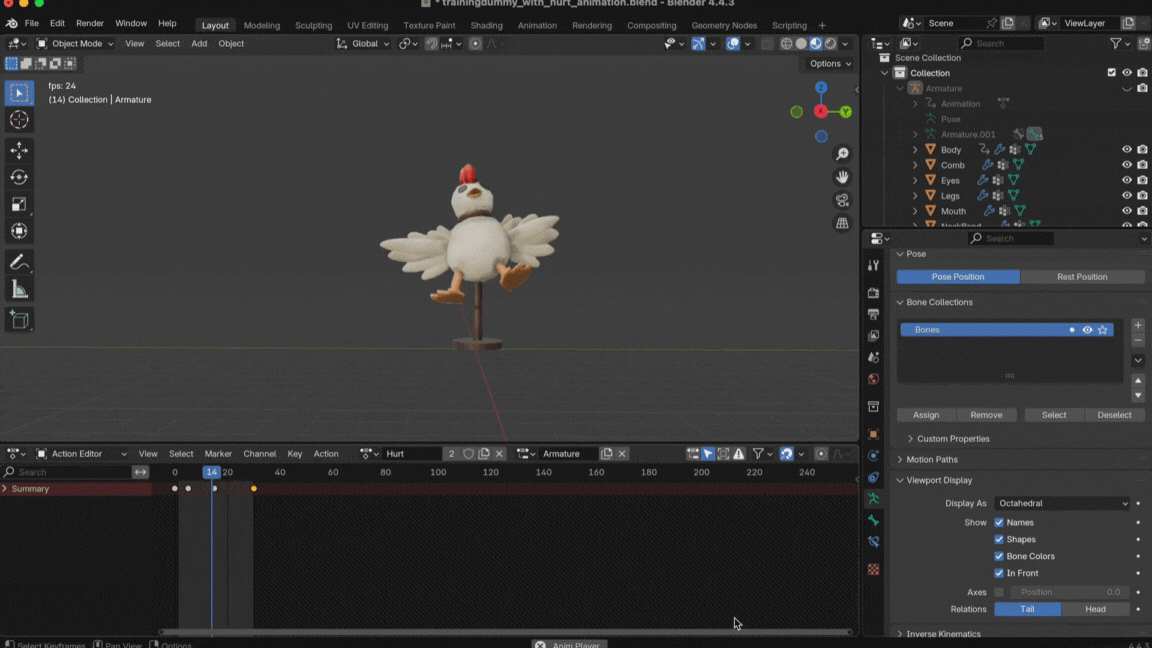The width and height of the screenshot is (1152, 648).
Task: Uncheck the Bone Colors checkbox
Action: pyautogui.click(x=998, y=556)
